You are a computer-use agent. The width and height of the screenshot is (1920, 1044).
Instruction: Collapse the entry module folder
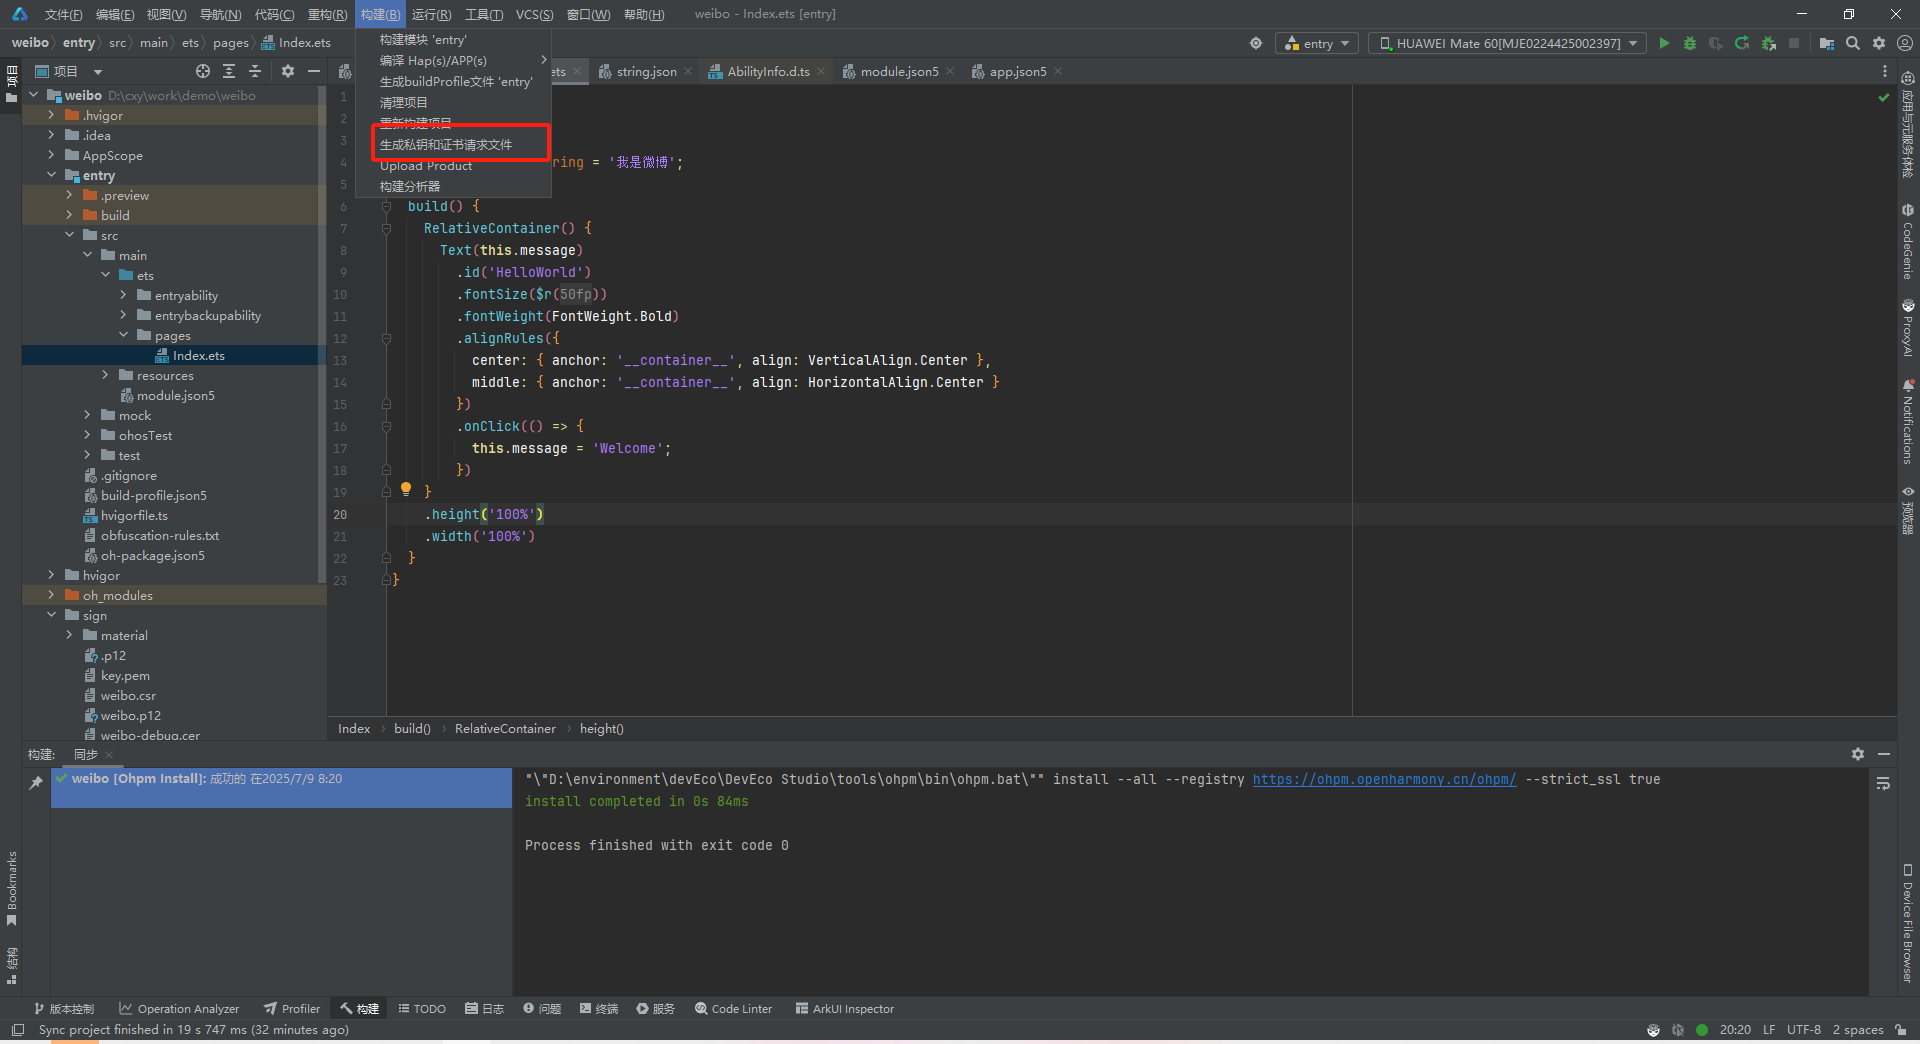coord(51,175)
